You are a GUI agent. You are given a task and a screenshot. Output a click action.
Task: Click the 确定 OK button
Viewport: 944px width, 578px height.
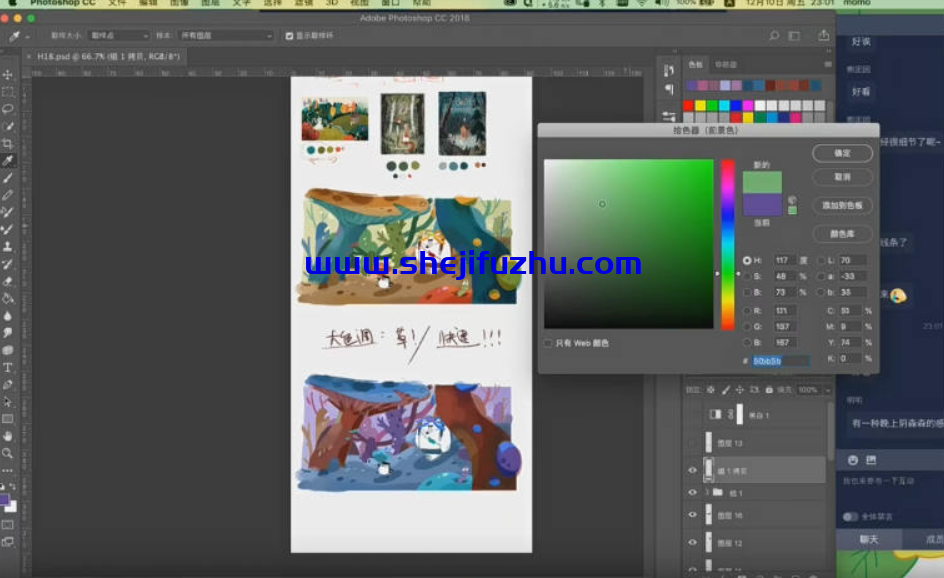pyautogui.click(x=842, y=153)
